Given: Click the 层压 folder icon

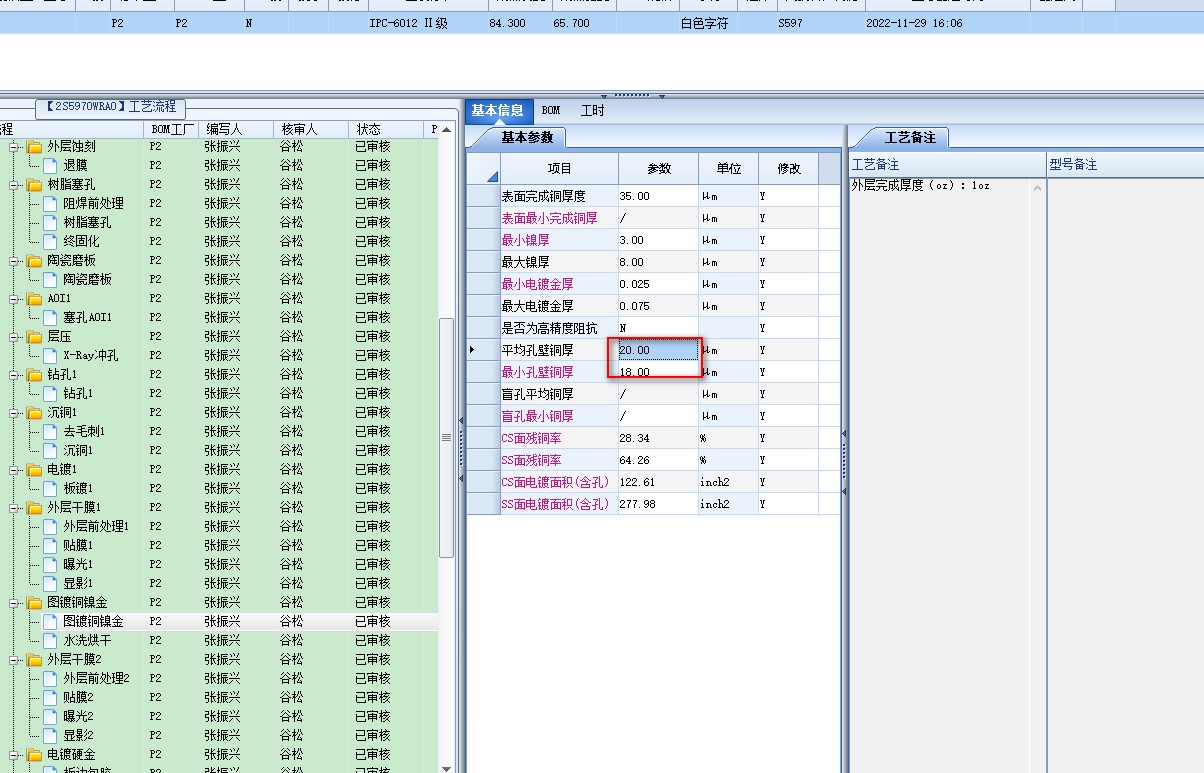Looking at the screenshot, I should pyautogui.click(x=33, y=337).
